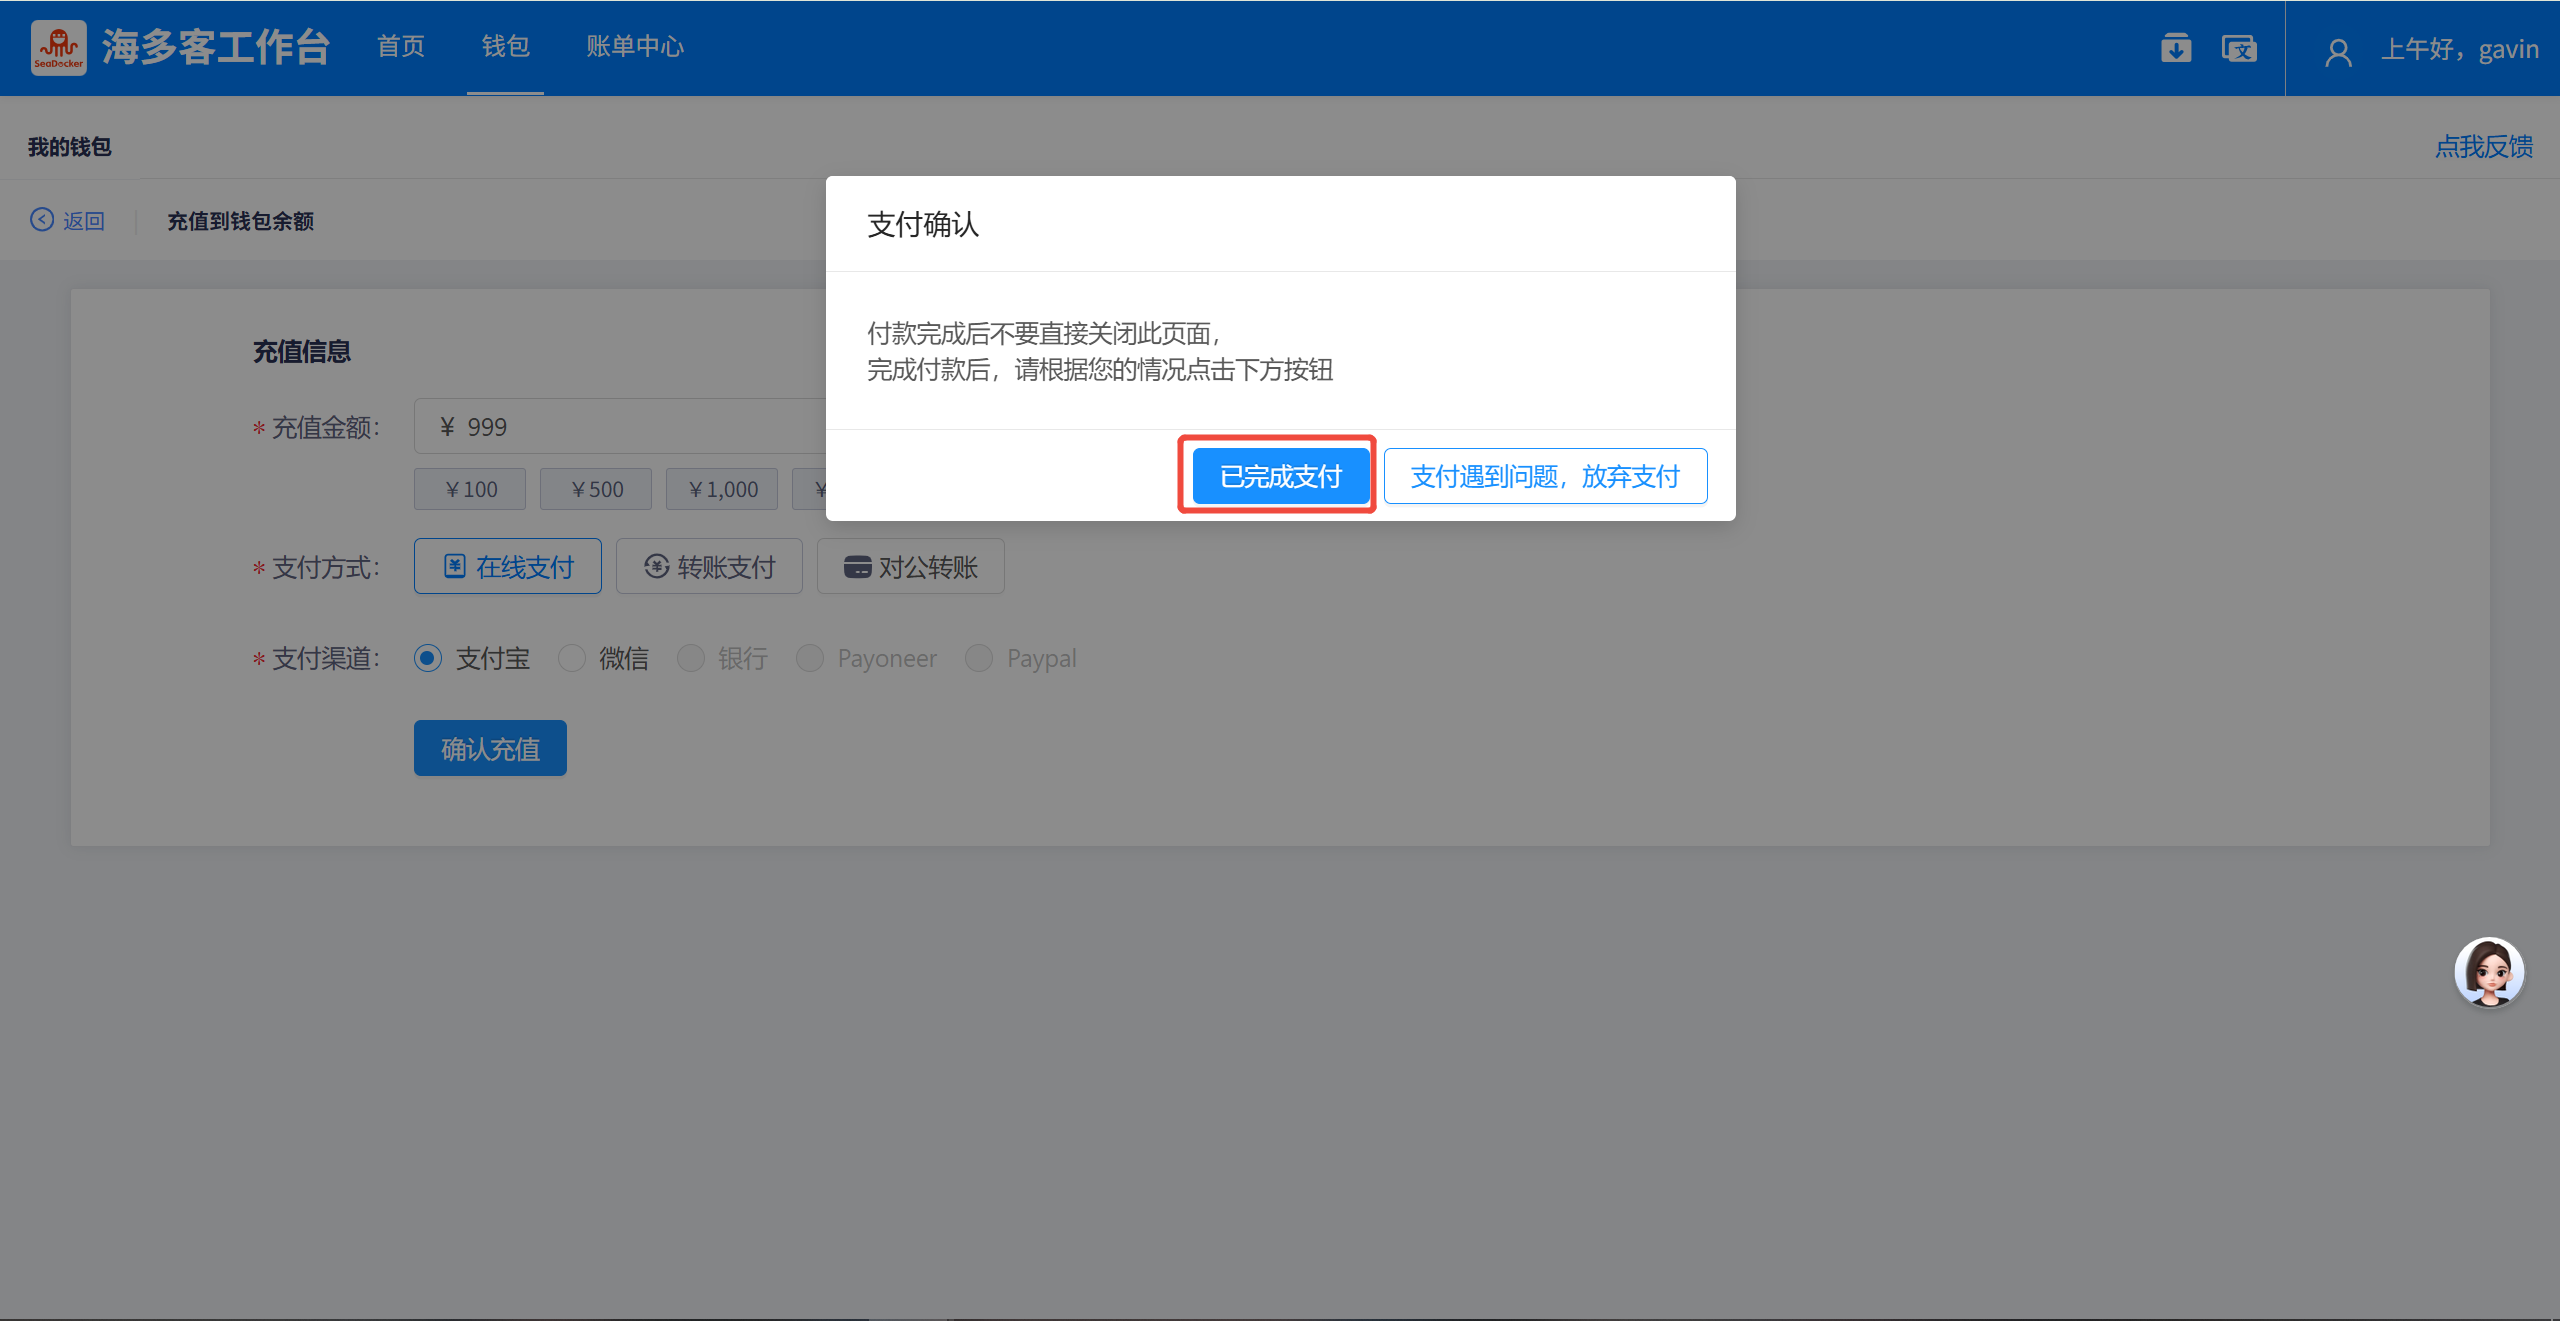Select 转账支付 transfer payment option
The height and width of the screenshot is (1321, 2560).
(x=709, y=567)
